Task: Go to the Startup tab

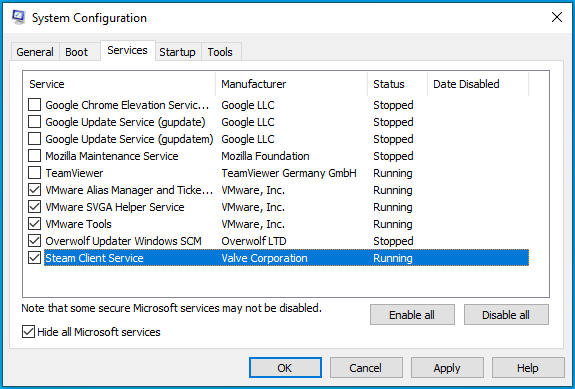Action: (177, 52)
